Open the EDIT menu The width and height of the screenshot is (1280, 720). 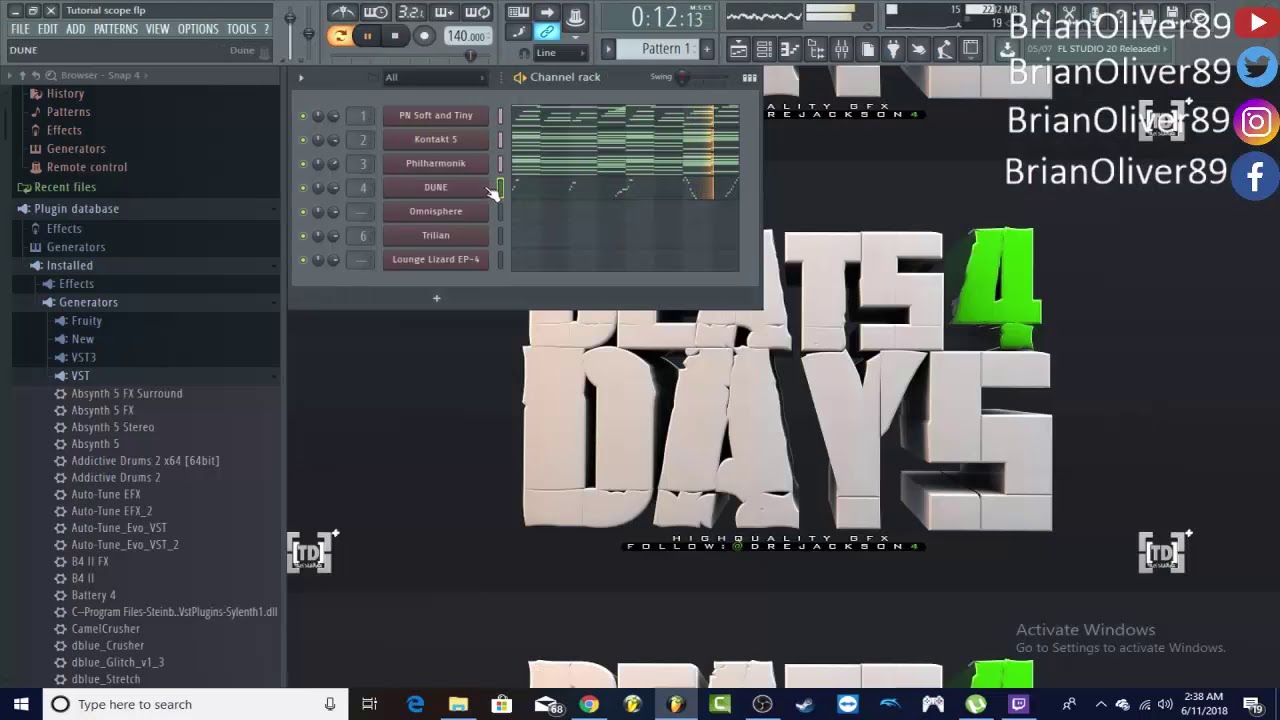tap(48, 29)
